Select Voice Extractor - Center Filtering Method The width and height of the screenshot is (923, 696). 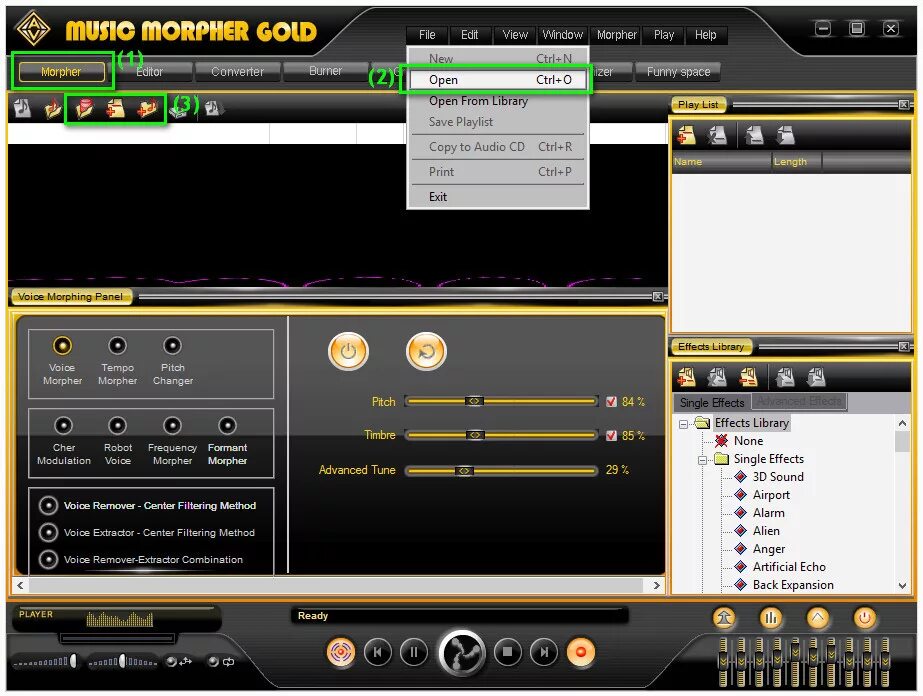48,532
